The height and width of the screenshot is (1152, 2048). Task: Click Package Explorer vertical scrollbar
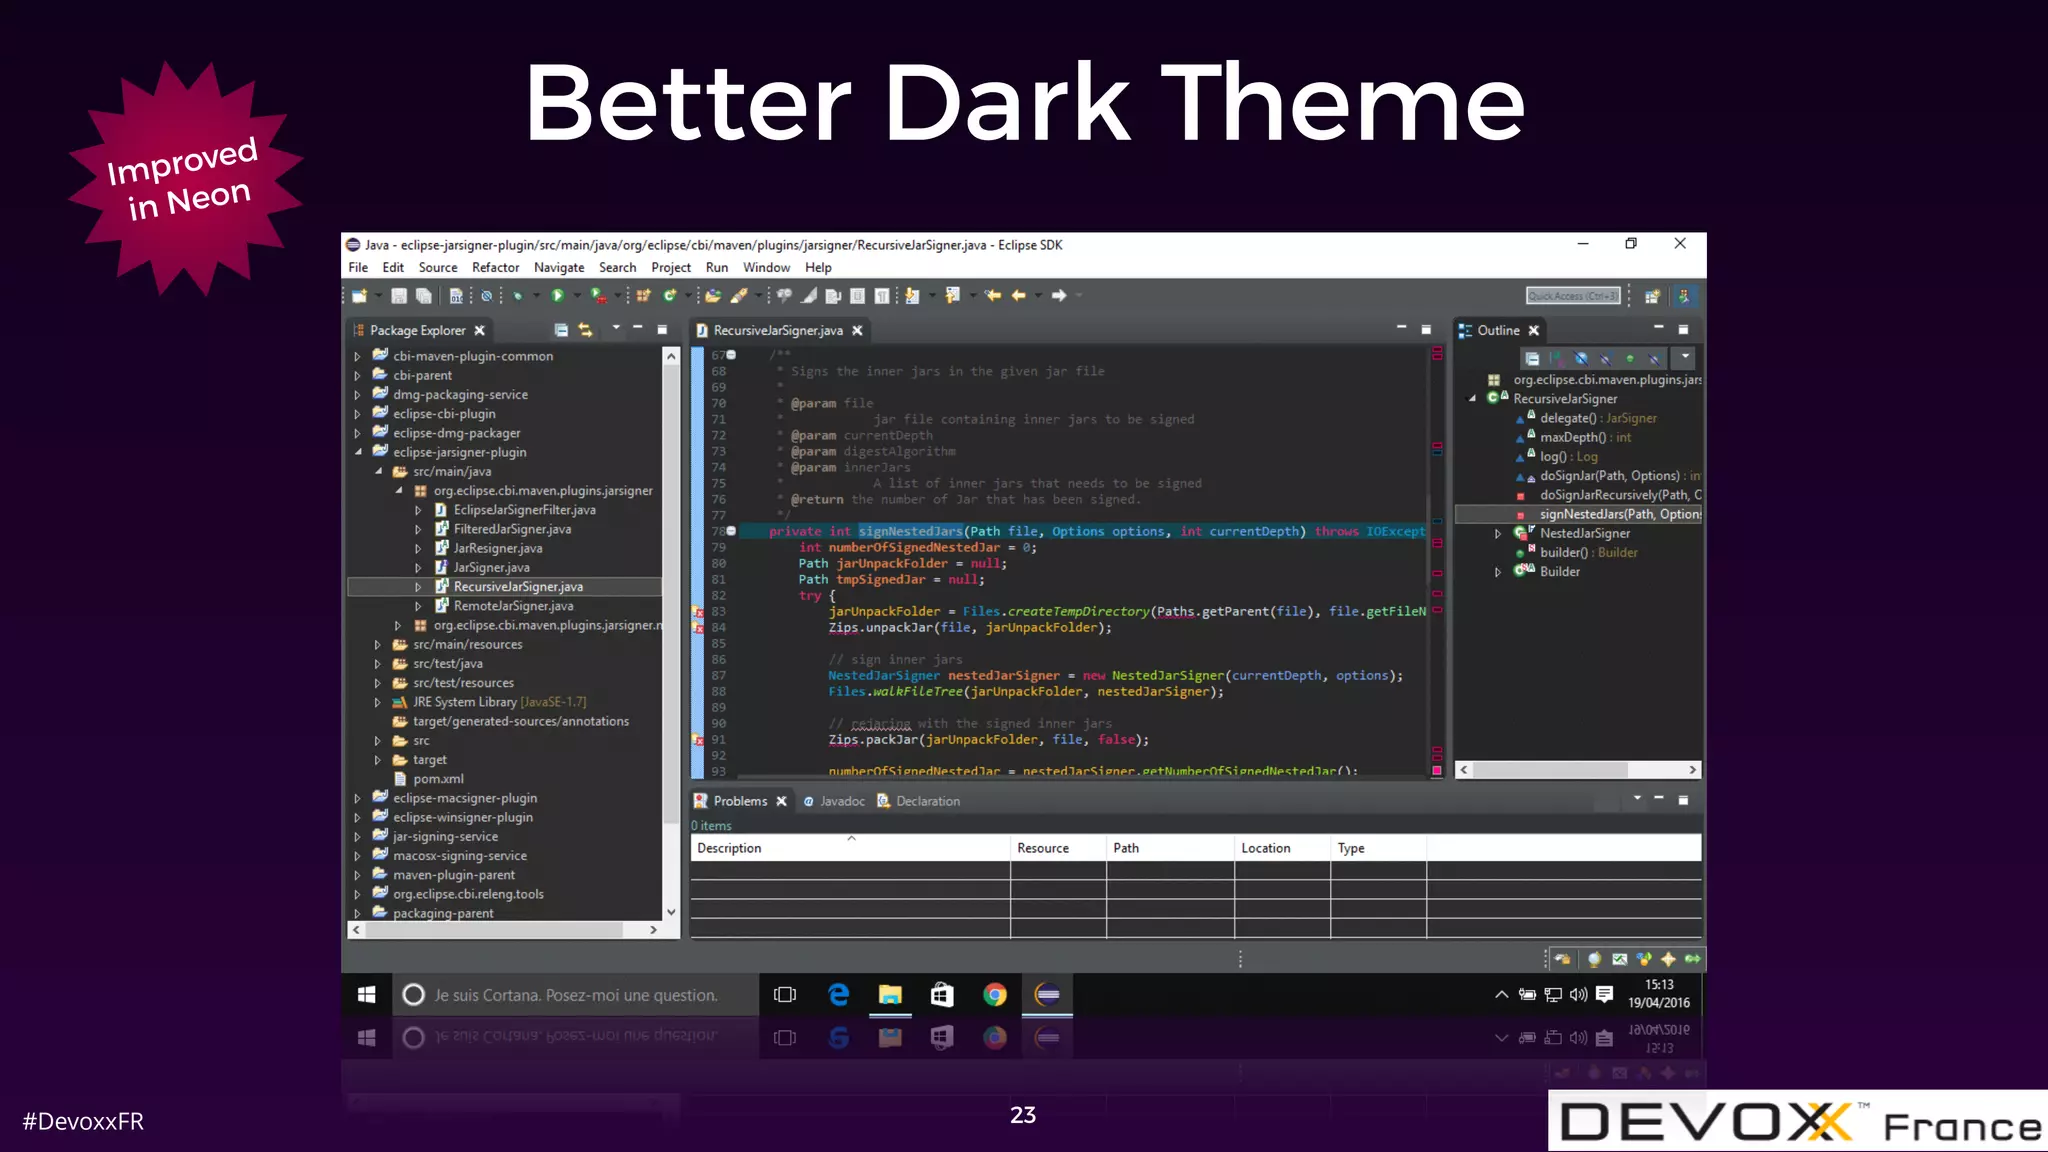671,634
